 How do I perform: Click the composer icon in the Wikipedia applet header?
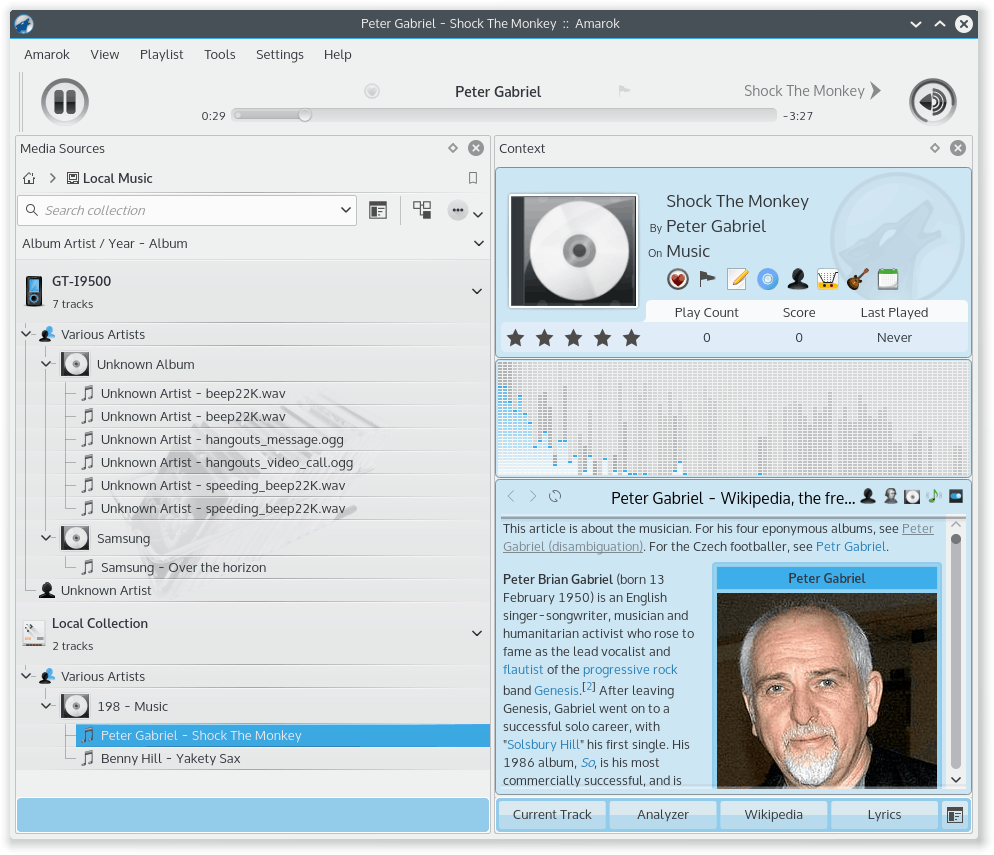(x=890, y=496)
